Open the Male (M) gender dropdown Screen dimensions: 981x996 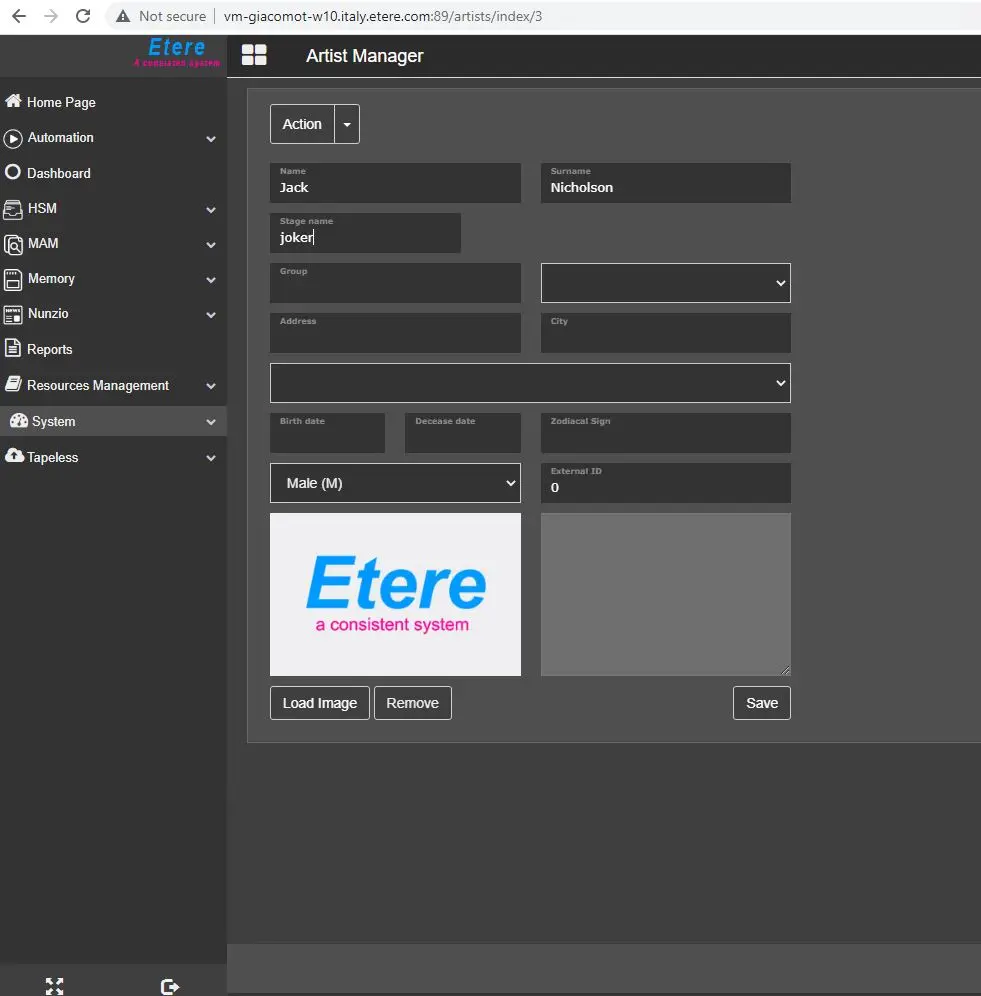(395, 483)
